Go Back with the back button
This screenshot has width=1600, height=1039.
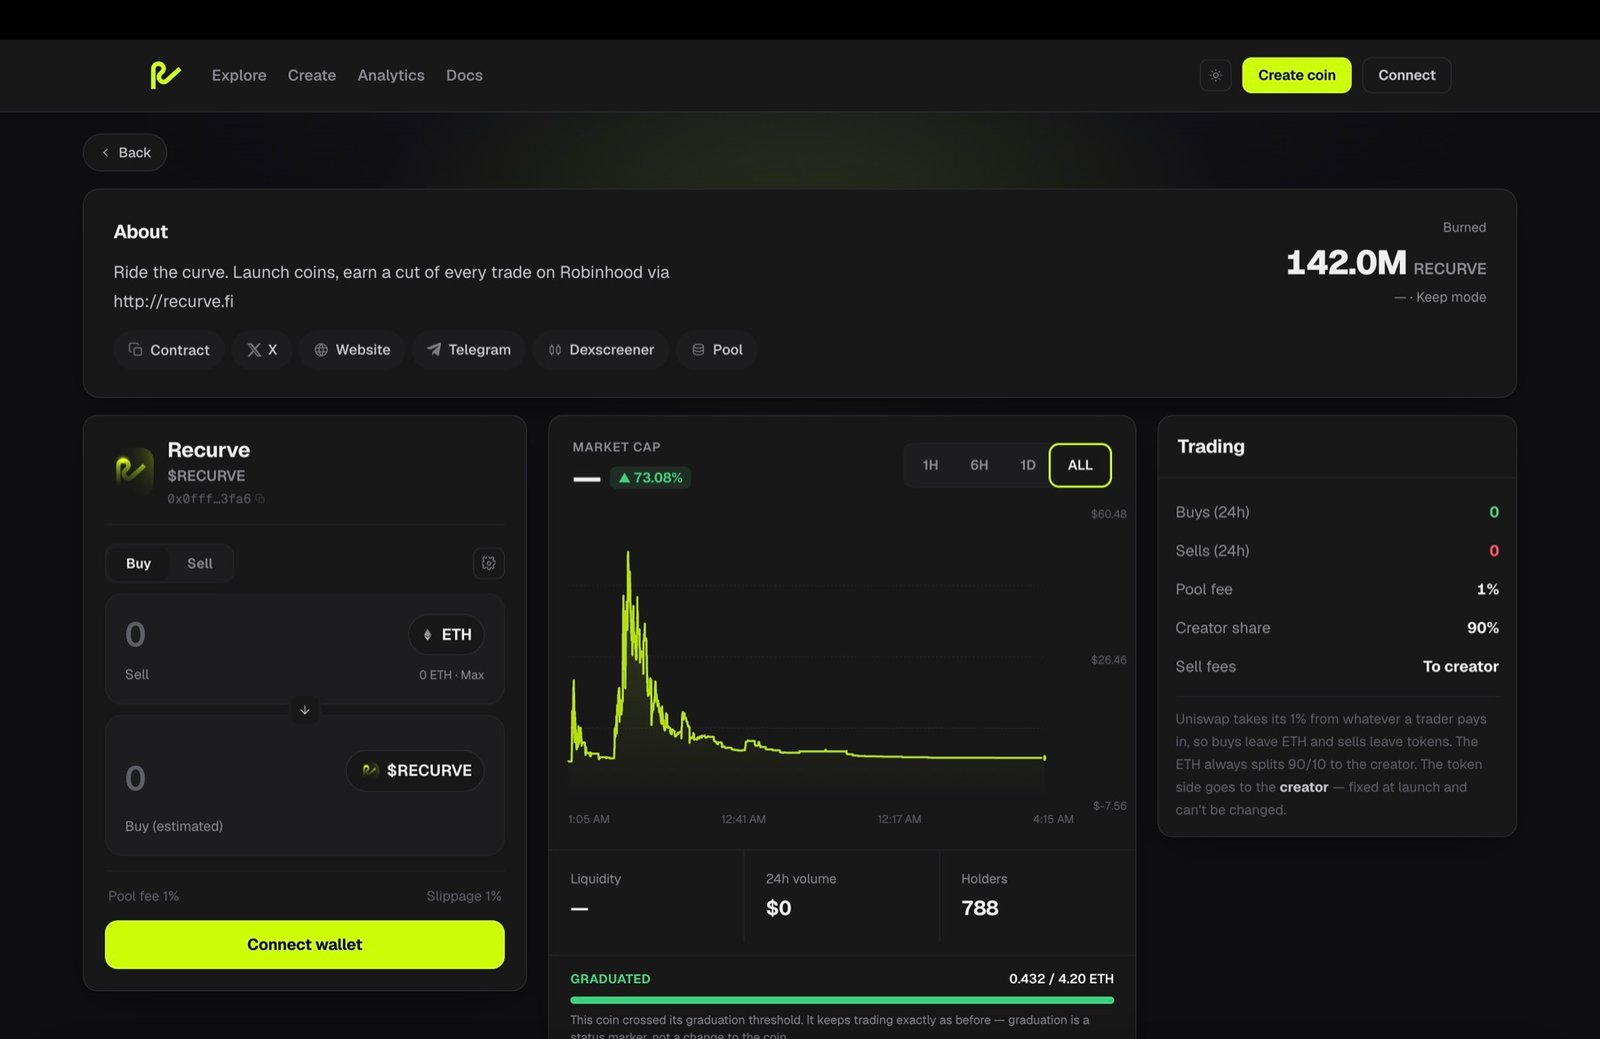click(125, 152)
